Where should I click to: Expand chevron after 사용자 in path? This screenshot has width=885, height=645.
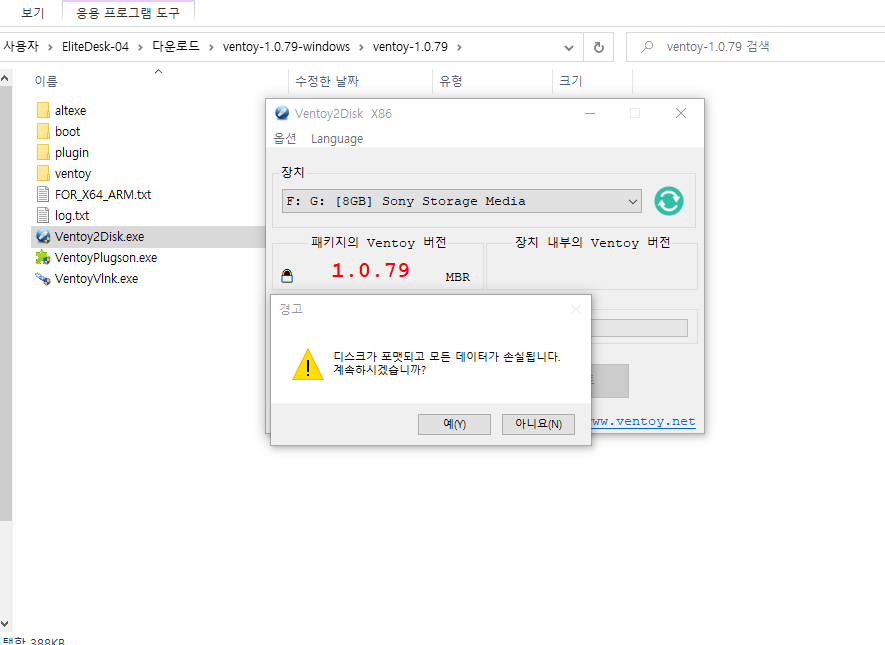pos(50,47)
